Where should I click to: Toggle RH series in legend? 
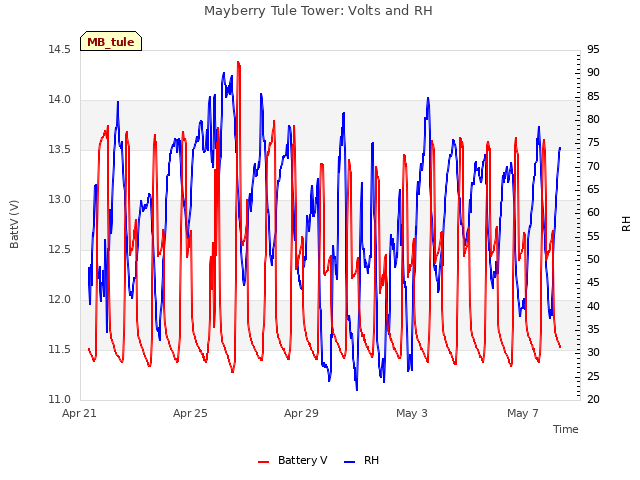362,460
